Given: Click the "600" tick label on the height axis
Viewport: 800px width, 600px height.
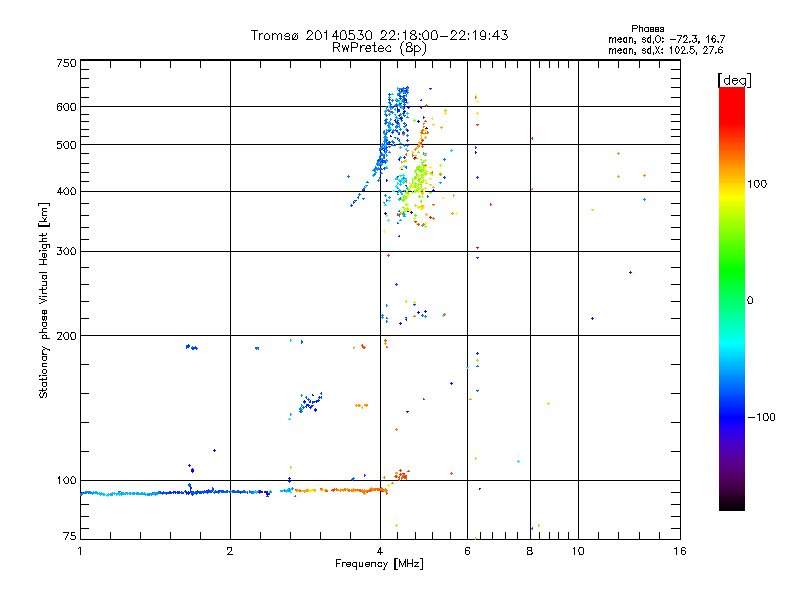Looking at the screenshot, I should [66, 107].
